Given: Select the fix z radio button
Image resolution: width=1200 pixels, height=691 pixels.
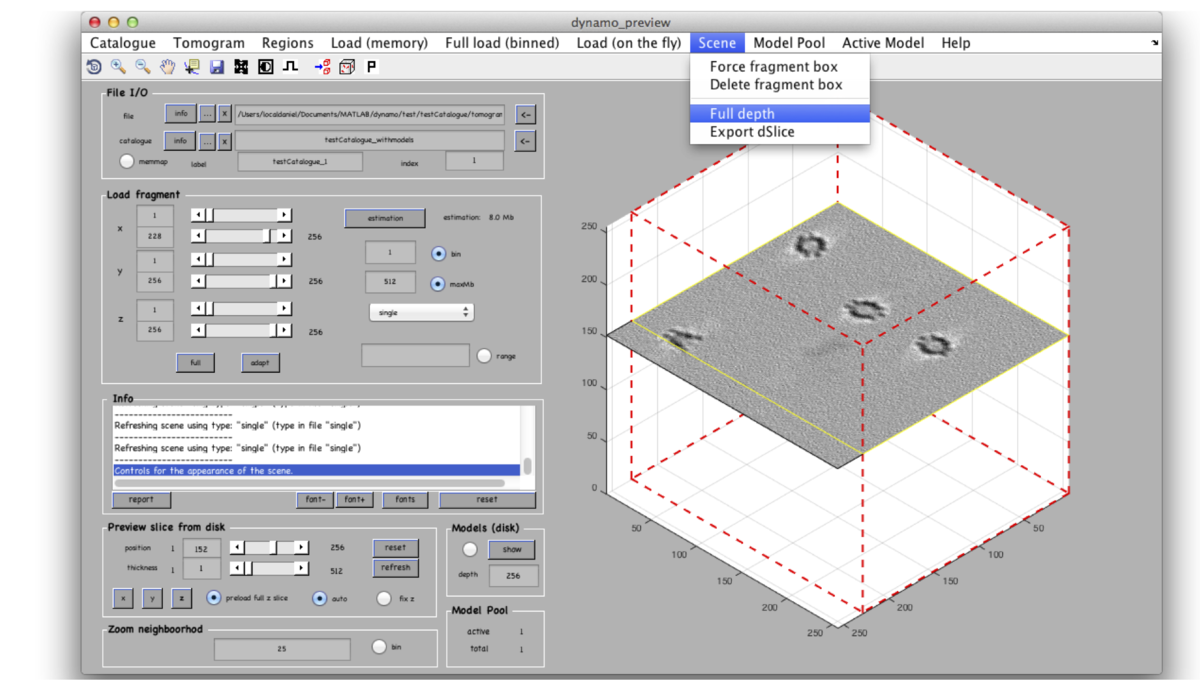Looking at the screenshot, I should point(384,598).
